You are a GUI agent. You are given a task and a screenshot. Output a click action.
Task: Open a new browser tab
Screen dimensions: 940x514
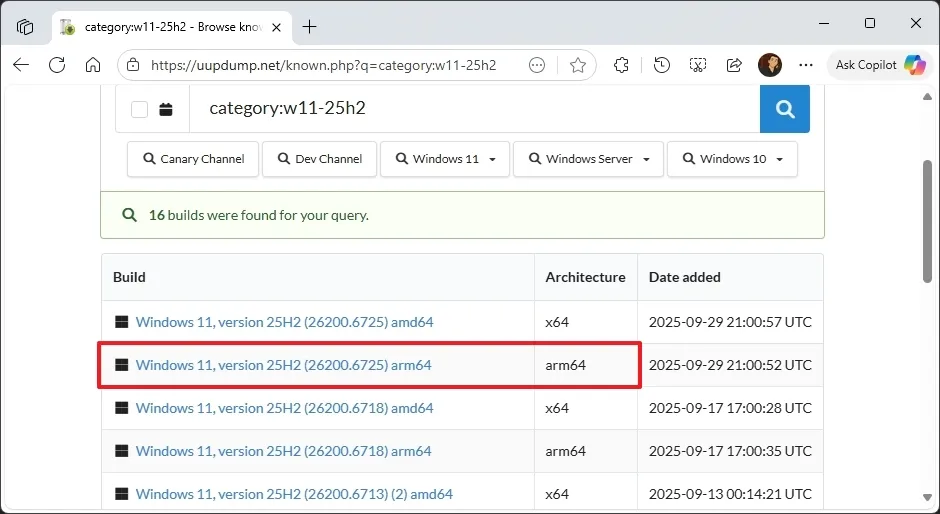[309, 27]
